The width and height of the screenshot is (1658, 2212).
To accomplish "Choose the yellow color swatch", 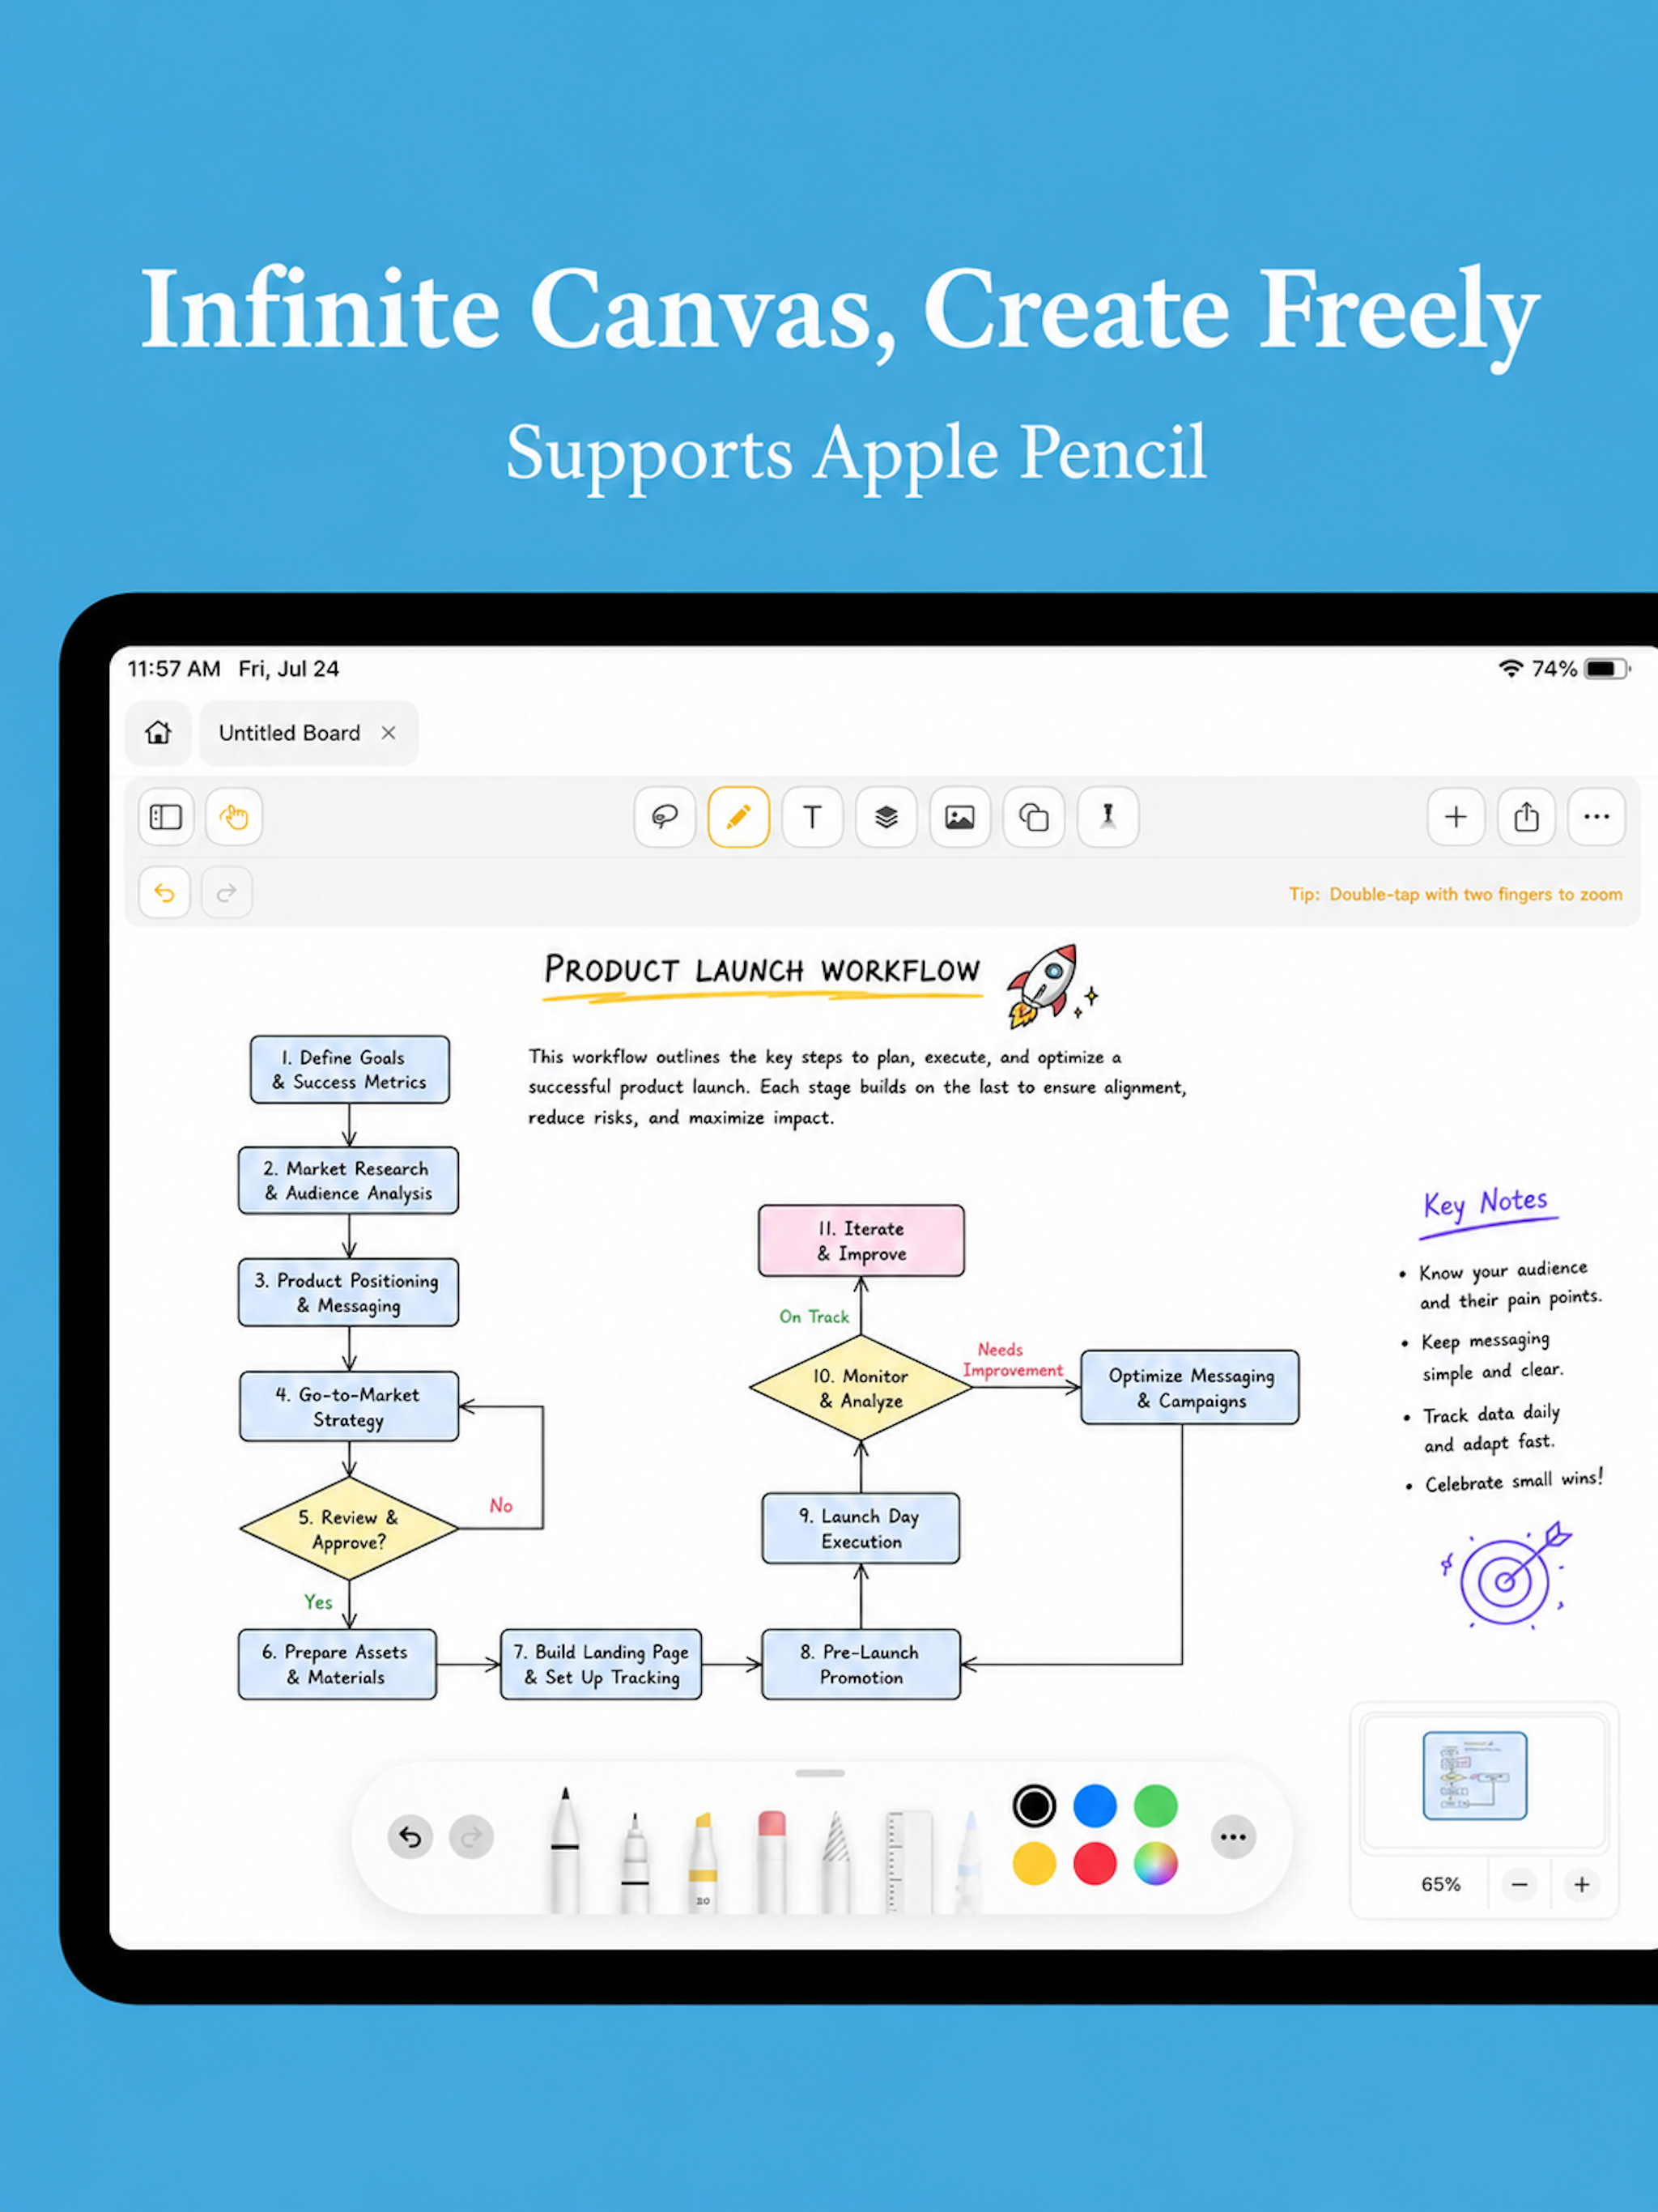I will 1034,1864.
